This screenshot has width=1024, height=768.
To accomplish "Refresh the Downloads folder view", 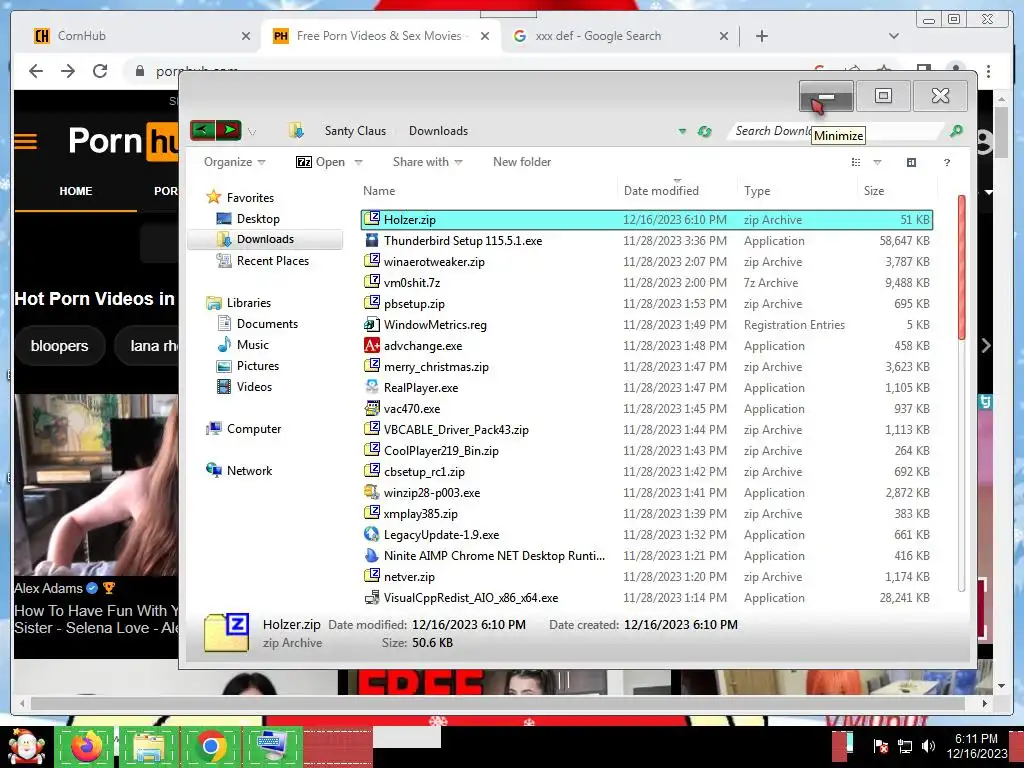I will [704, 131].
